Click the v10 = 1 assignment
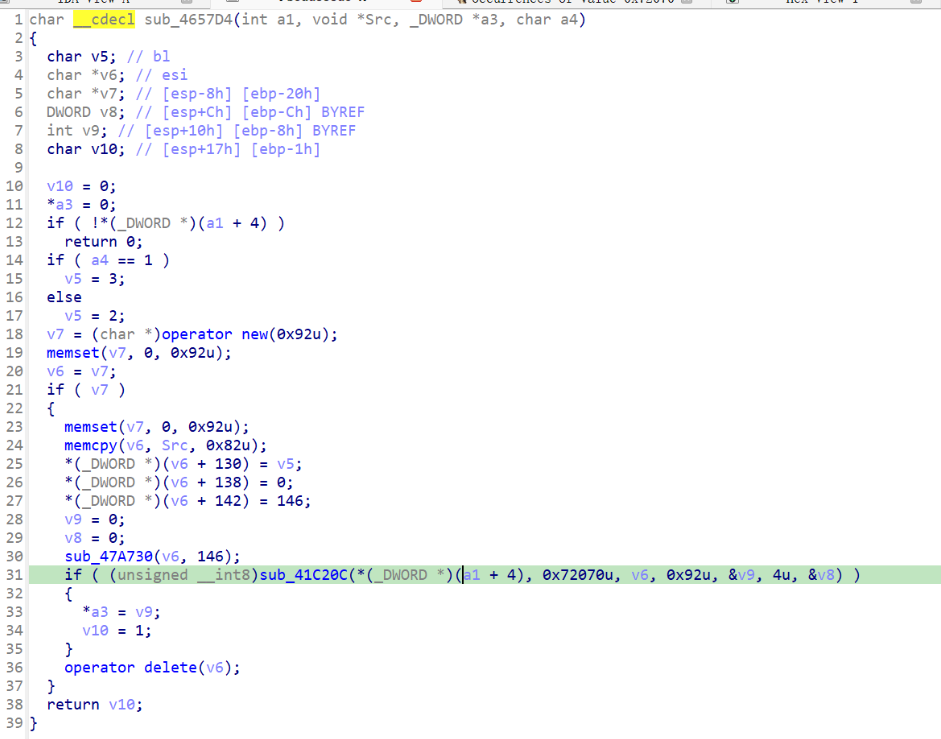 [x=116, y=630]
